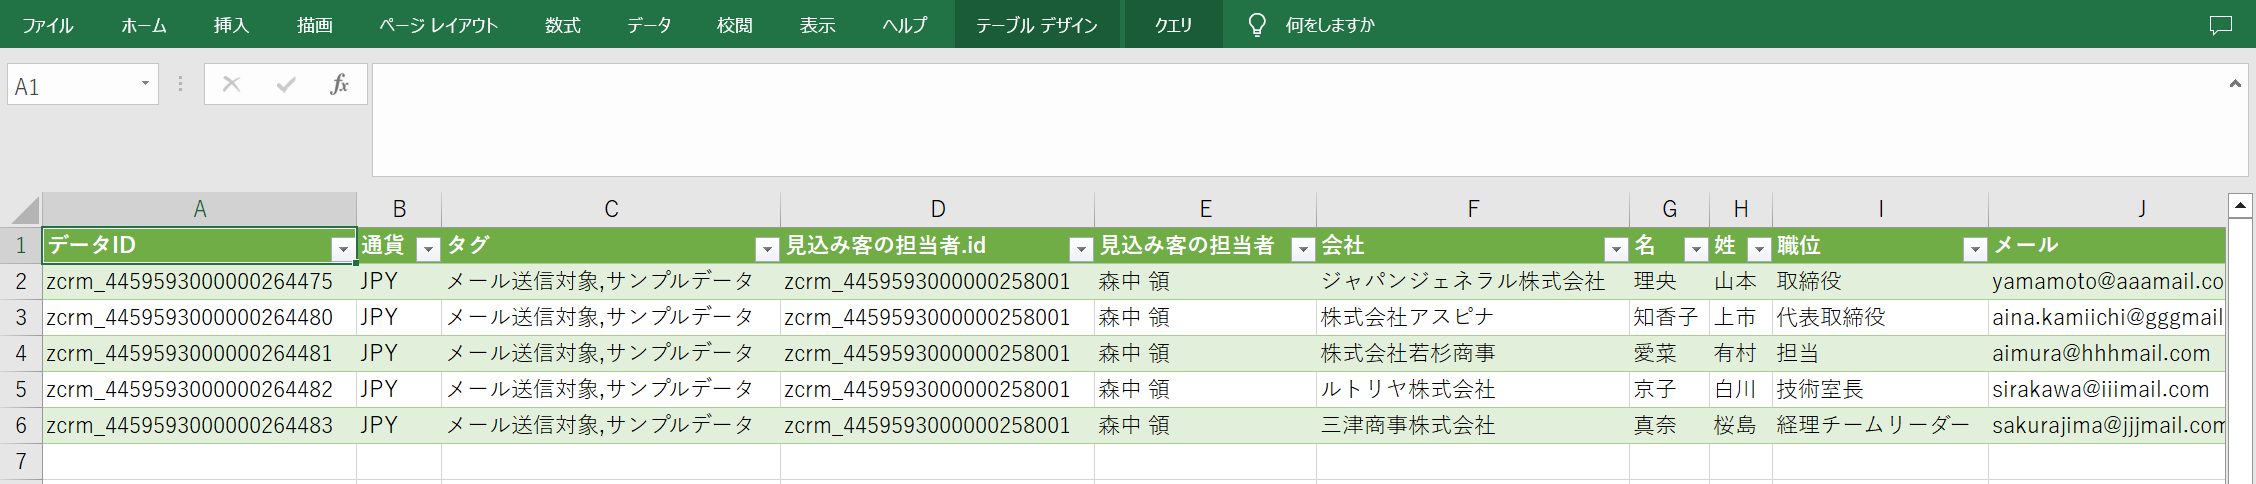The image size is (2256, 484).
Task: Click the cancel X icon in formula bar
Action: pyautogui.click(x=231, y=85)
